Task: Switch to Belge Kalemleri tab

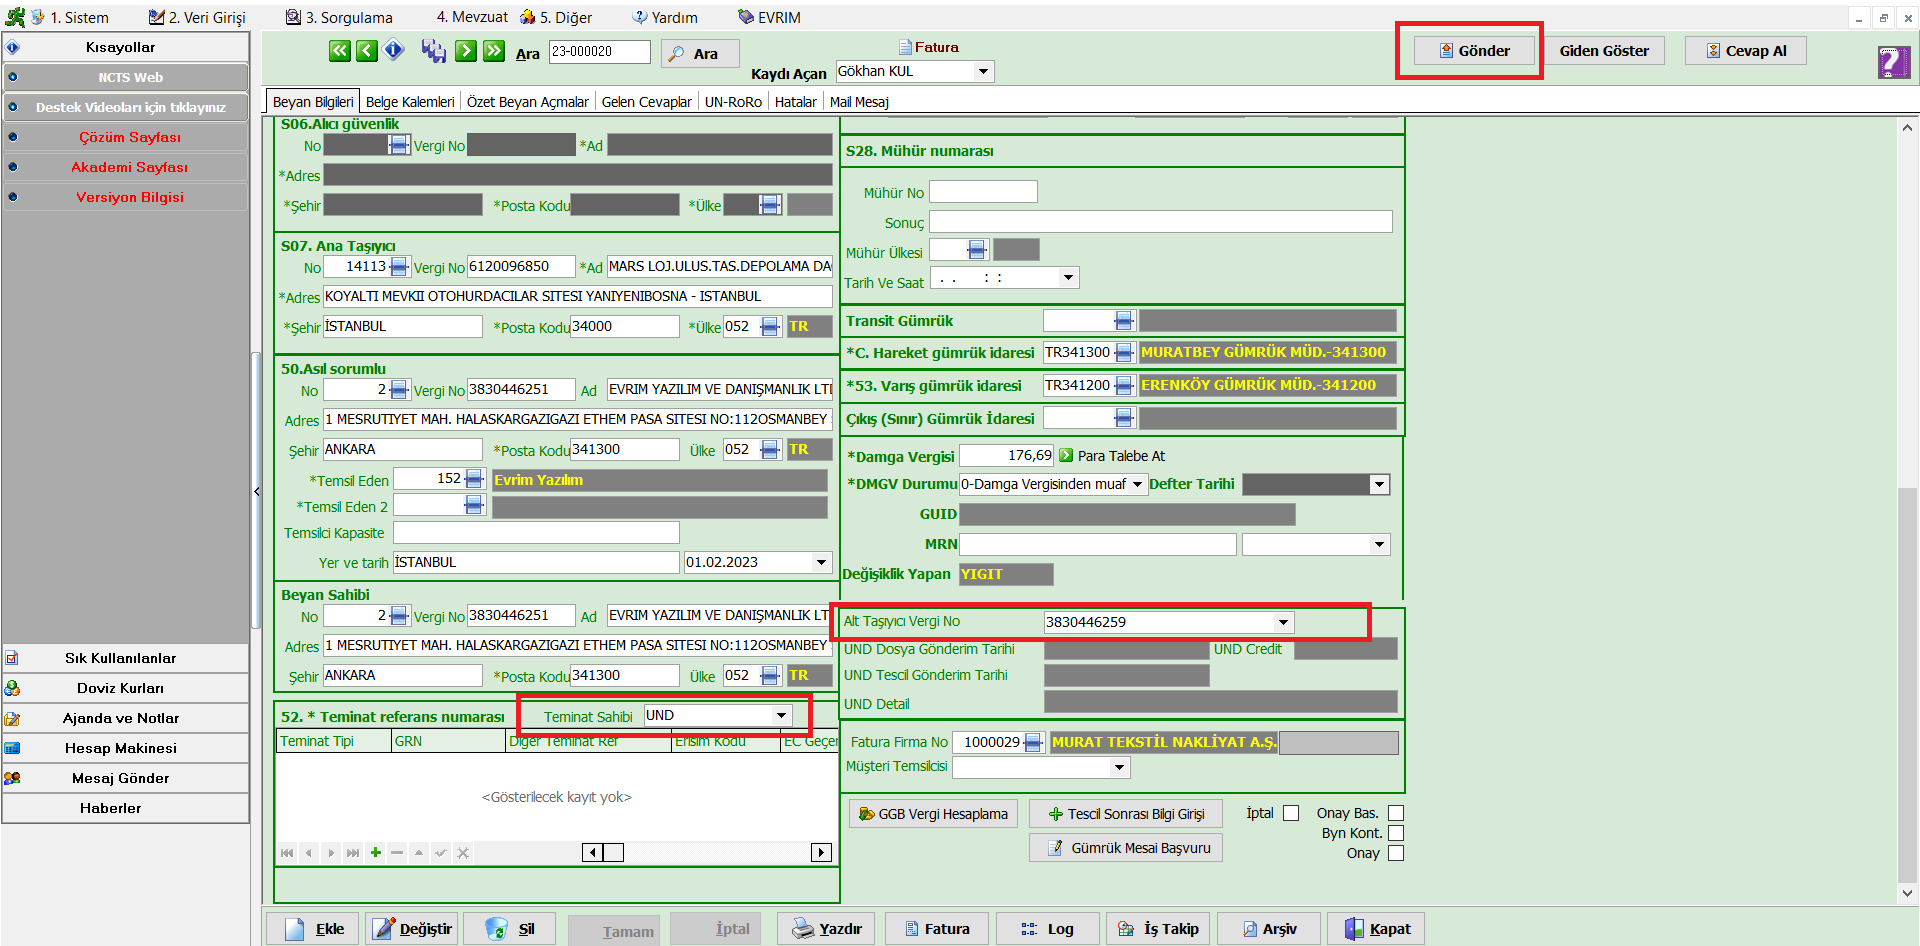Action: coord(410,102)
